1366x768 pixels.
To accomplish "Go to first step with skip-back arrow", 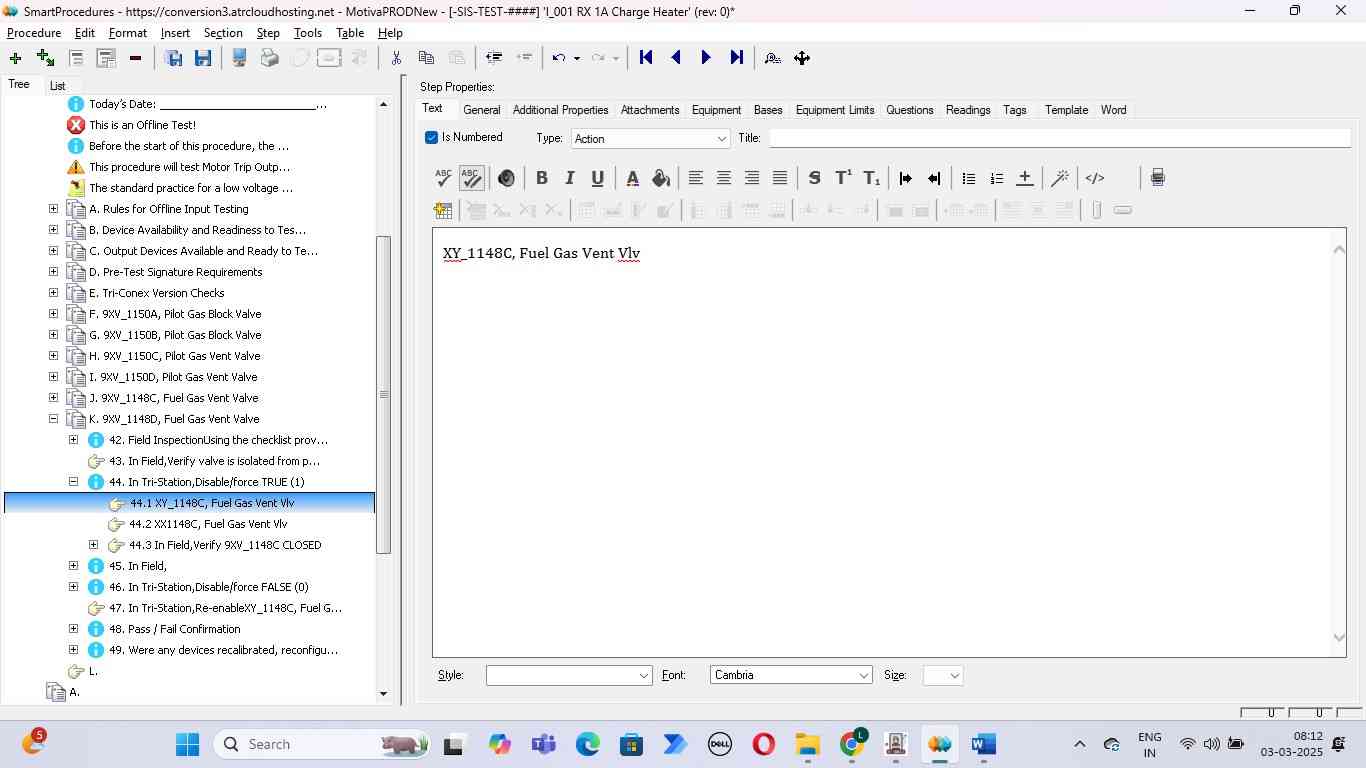I will (646, 58).
